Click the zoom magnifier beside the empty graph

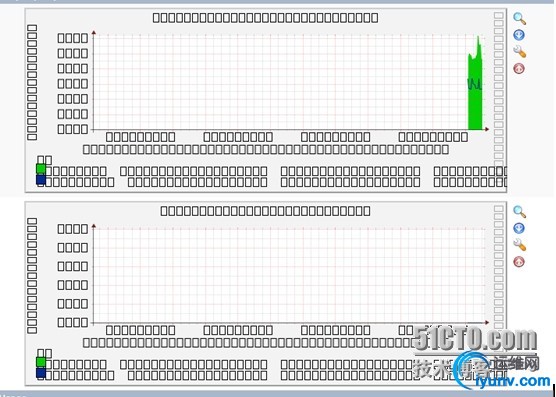[519, 212]
